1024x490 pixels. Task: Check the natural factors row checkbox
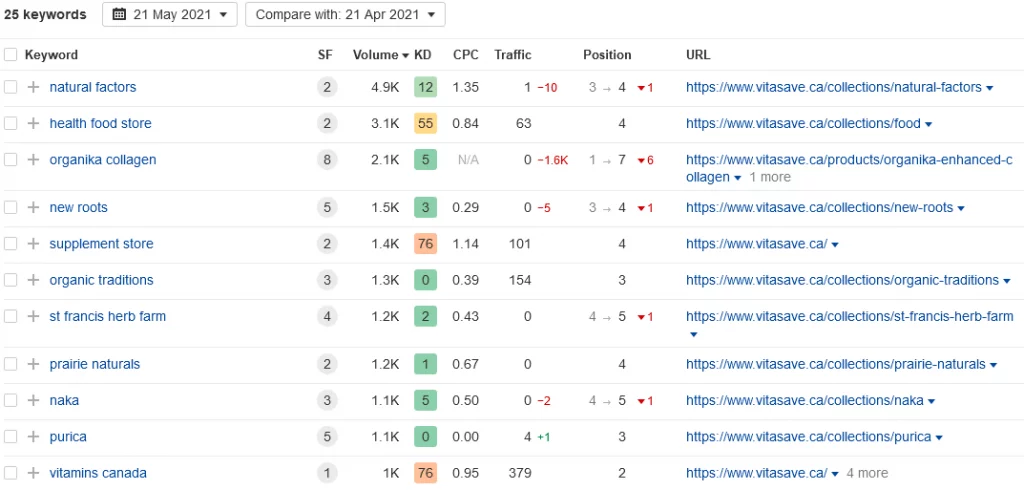pos(10,87)
